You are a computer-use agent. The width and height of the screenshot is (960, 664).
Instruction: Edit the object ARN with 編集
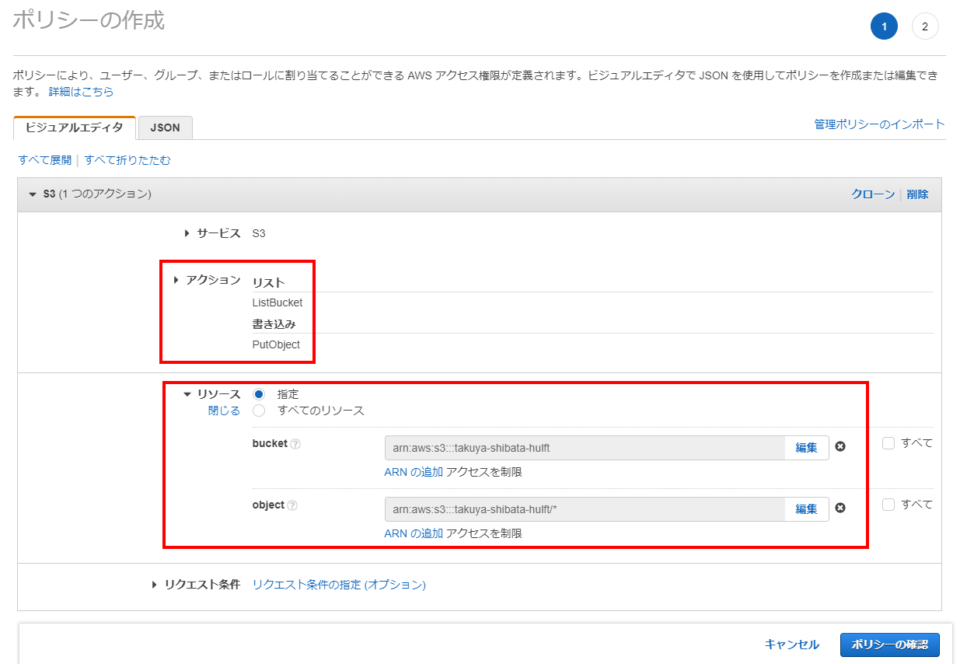(x=806, y=509)
